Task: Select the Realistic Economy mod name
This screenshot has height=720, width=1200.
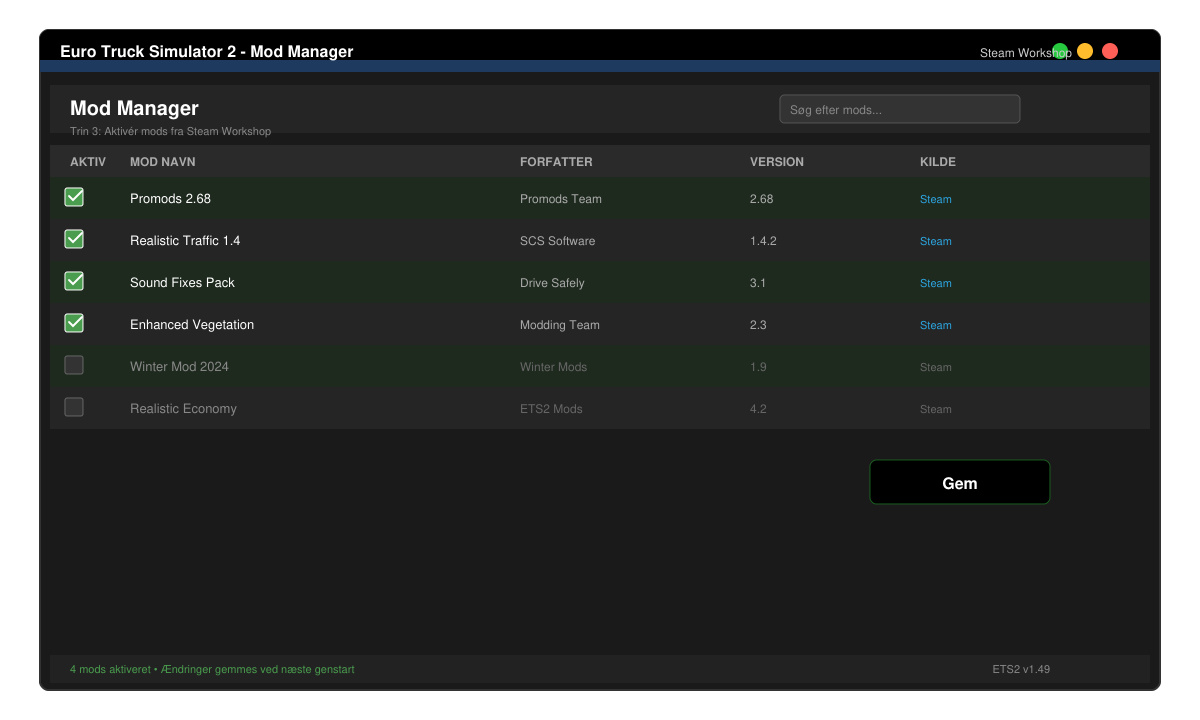Action: pyautogui.click(x=183, y=409)
